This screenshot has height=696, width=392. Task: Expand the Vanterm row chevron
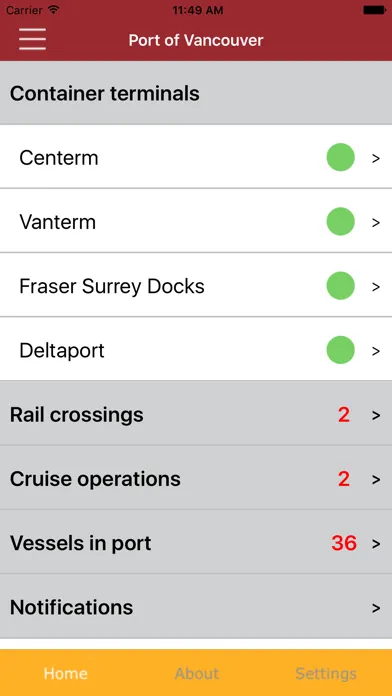376,223
